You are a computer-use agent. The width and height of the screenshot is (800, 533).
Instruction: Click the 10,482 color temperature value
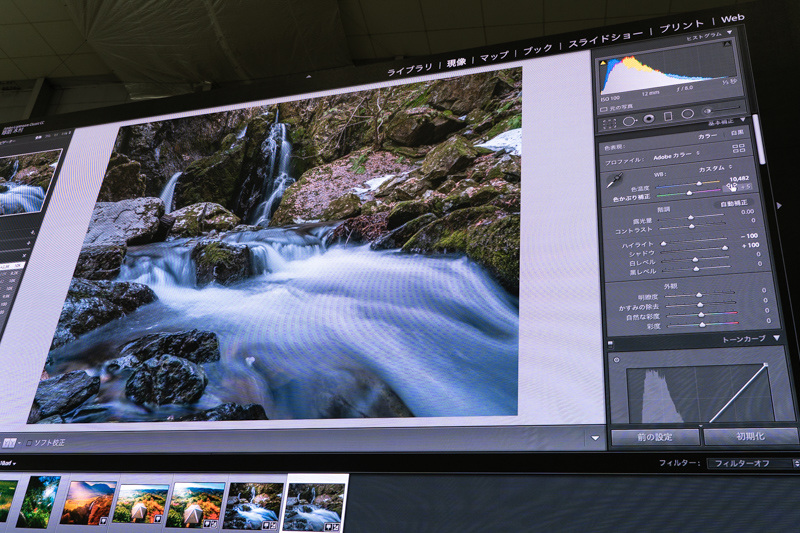(x=739, y=179)
